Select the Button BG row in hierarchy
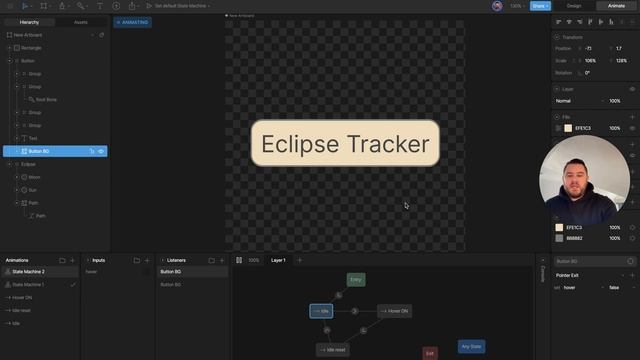The image size is (640, 360). pos(55,151)
